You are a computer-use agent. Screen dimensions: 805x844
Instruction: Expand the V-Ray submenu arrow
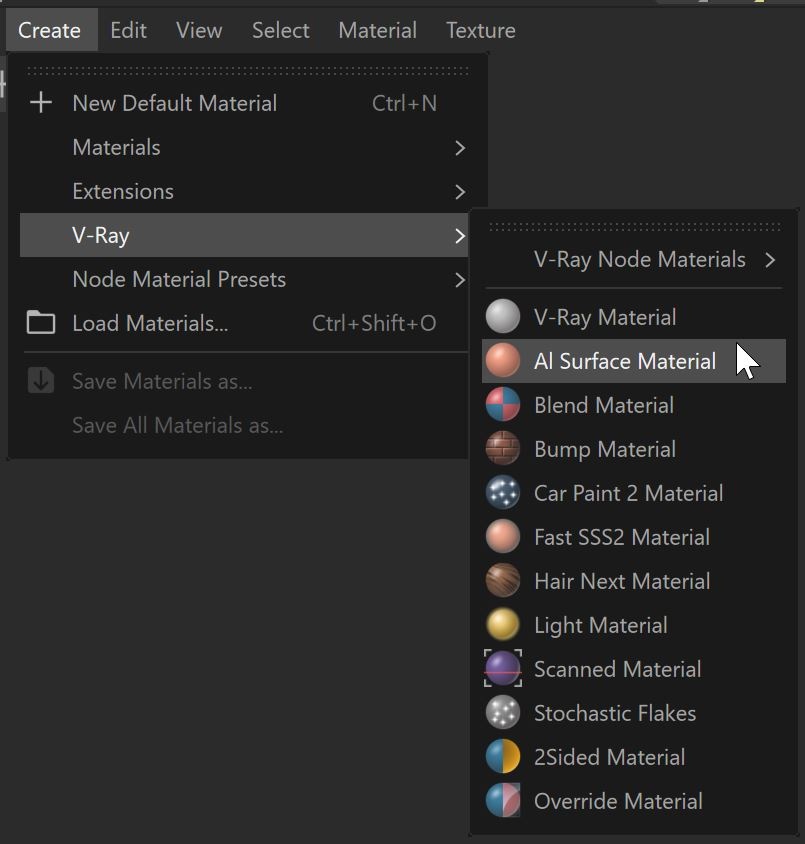pyautogui.click(x=459, y=235)
